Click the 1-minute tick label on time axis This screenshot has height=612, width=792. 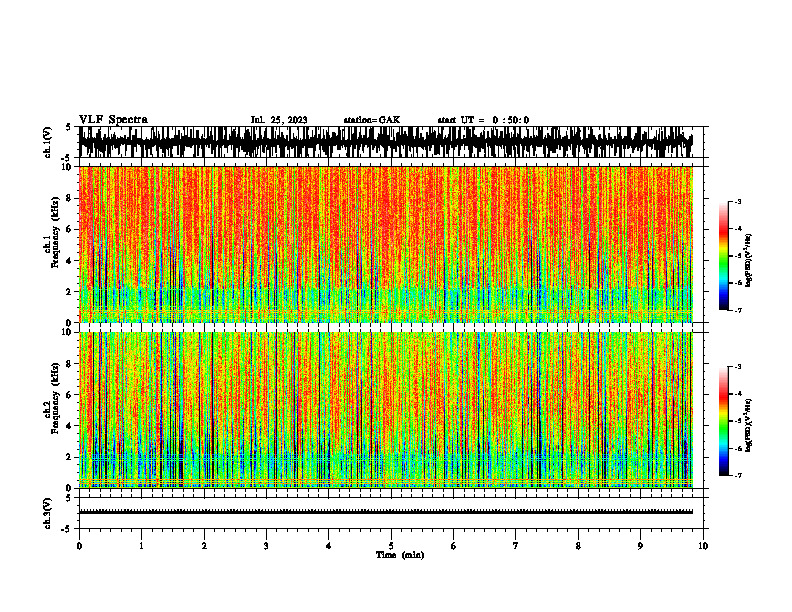point(141,546)
